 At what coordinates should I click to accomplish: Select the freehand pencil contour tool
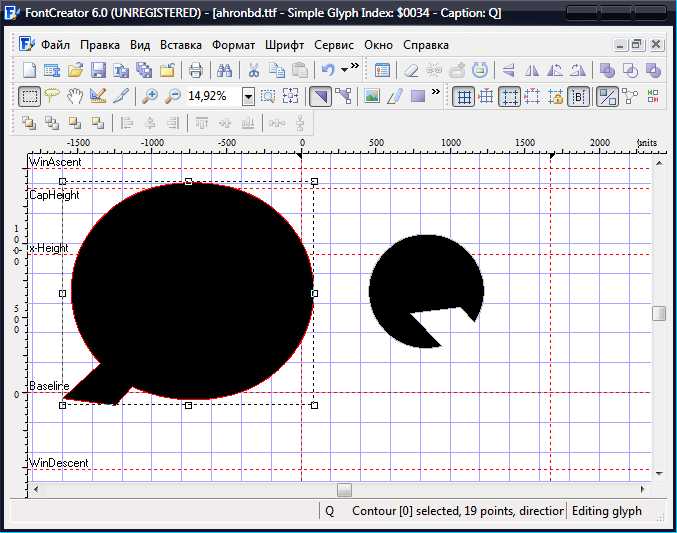tap(395, 96)
